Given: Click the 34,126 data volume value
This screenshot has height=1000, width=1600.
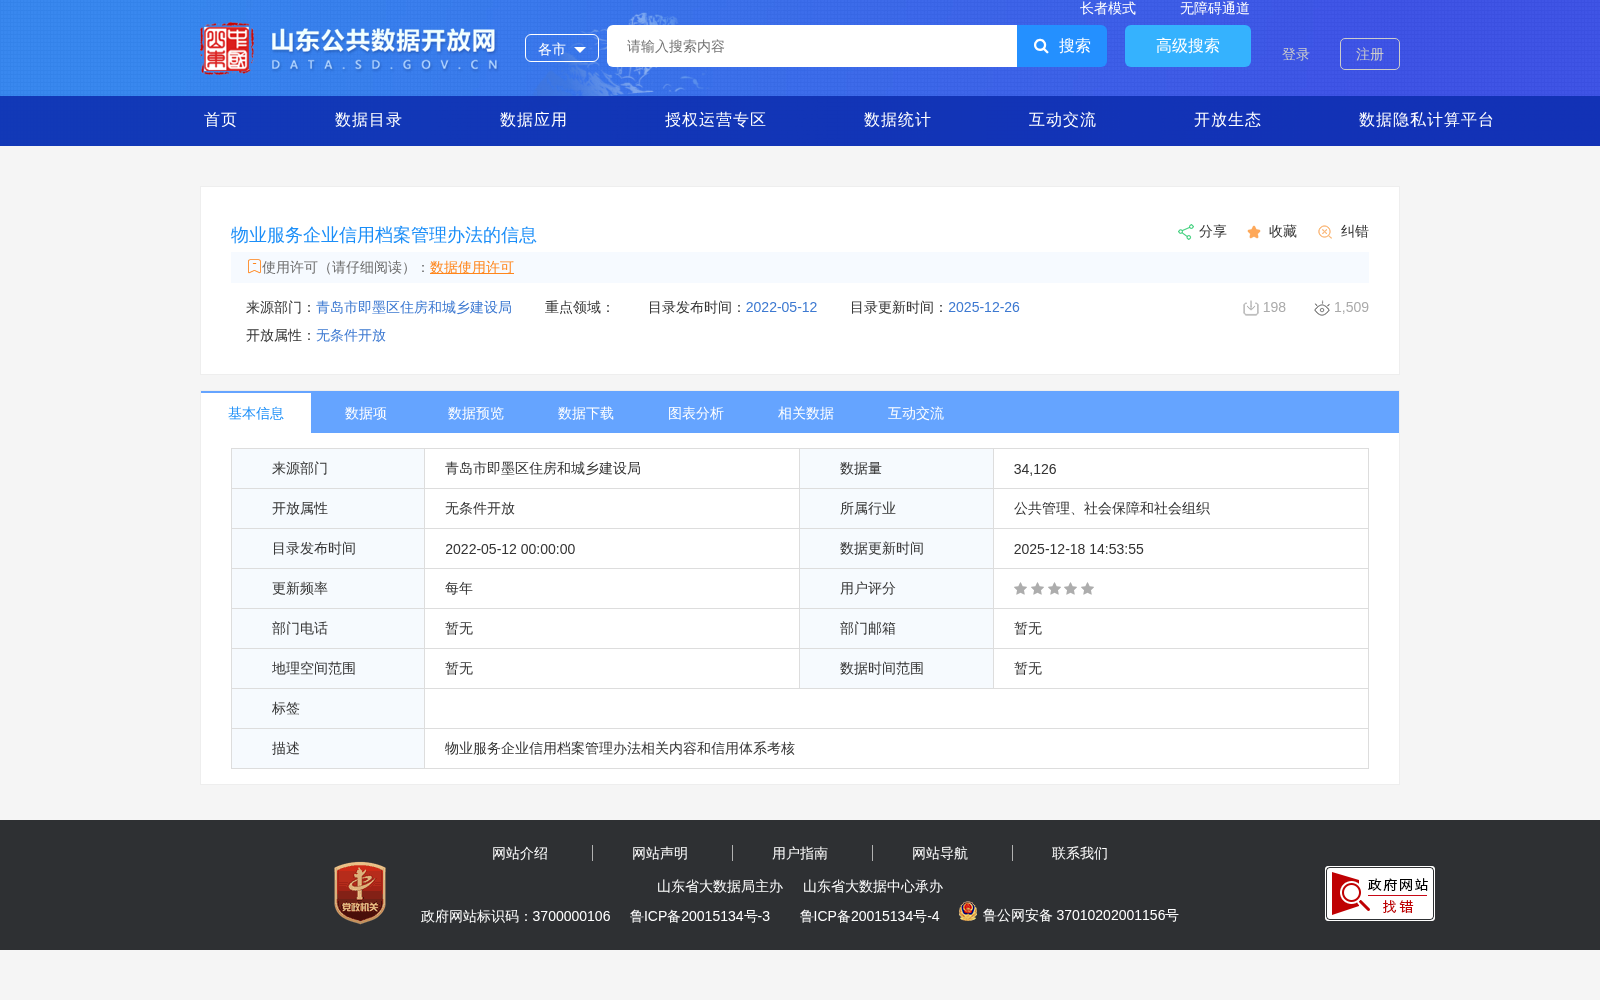Looking at the screenshot, I should [1035, 469].
